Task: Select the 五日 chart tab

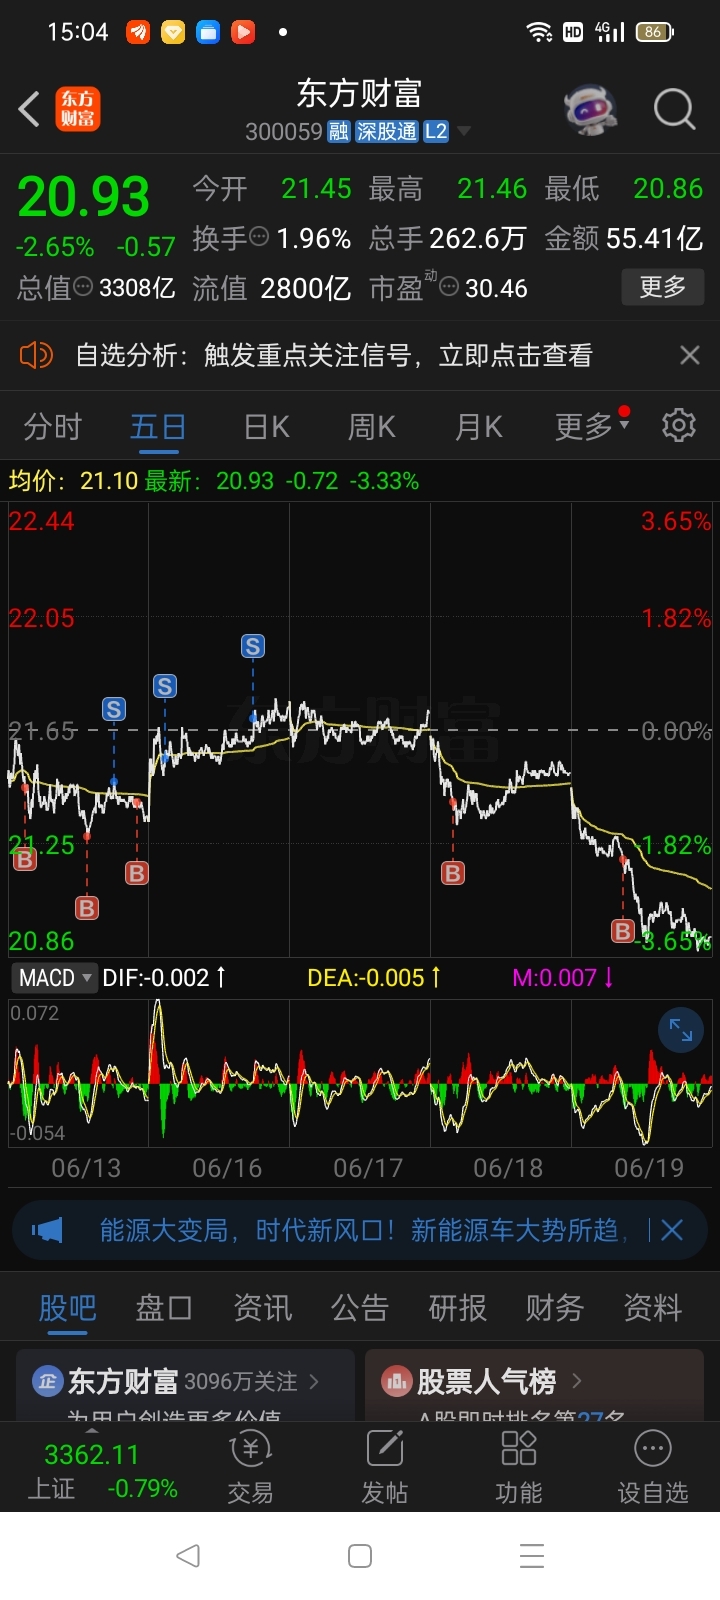Action: coord(158,427)
